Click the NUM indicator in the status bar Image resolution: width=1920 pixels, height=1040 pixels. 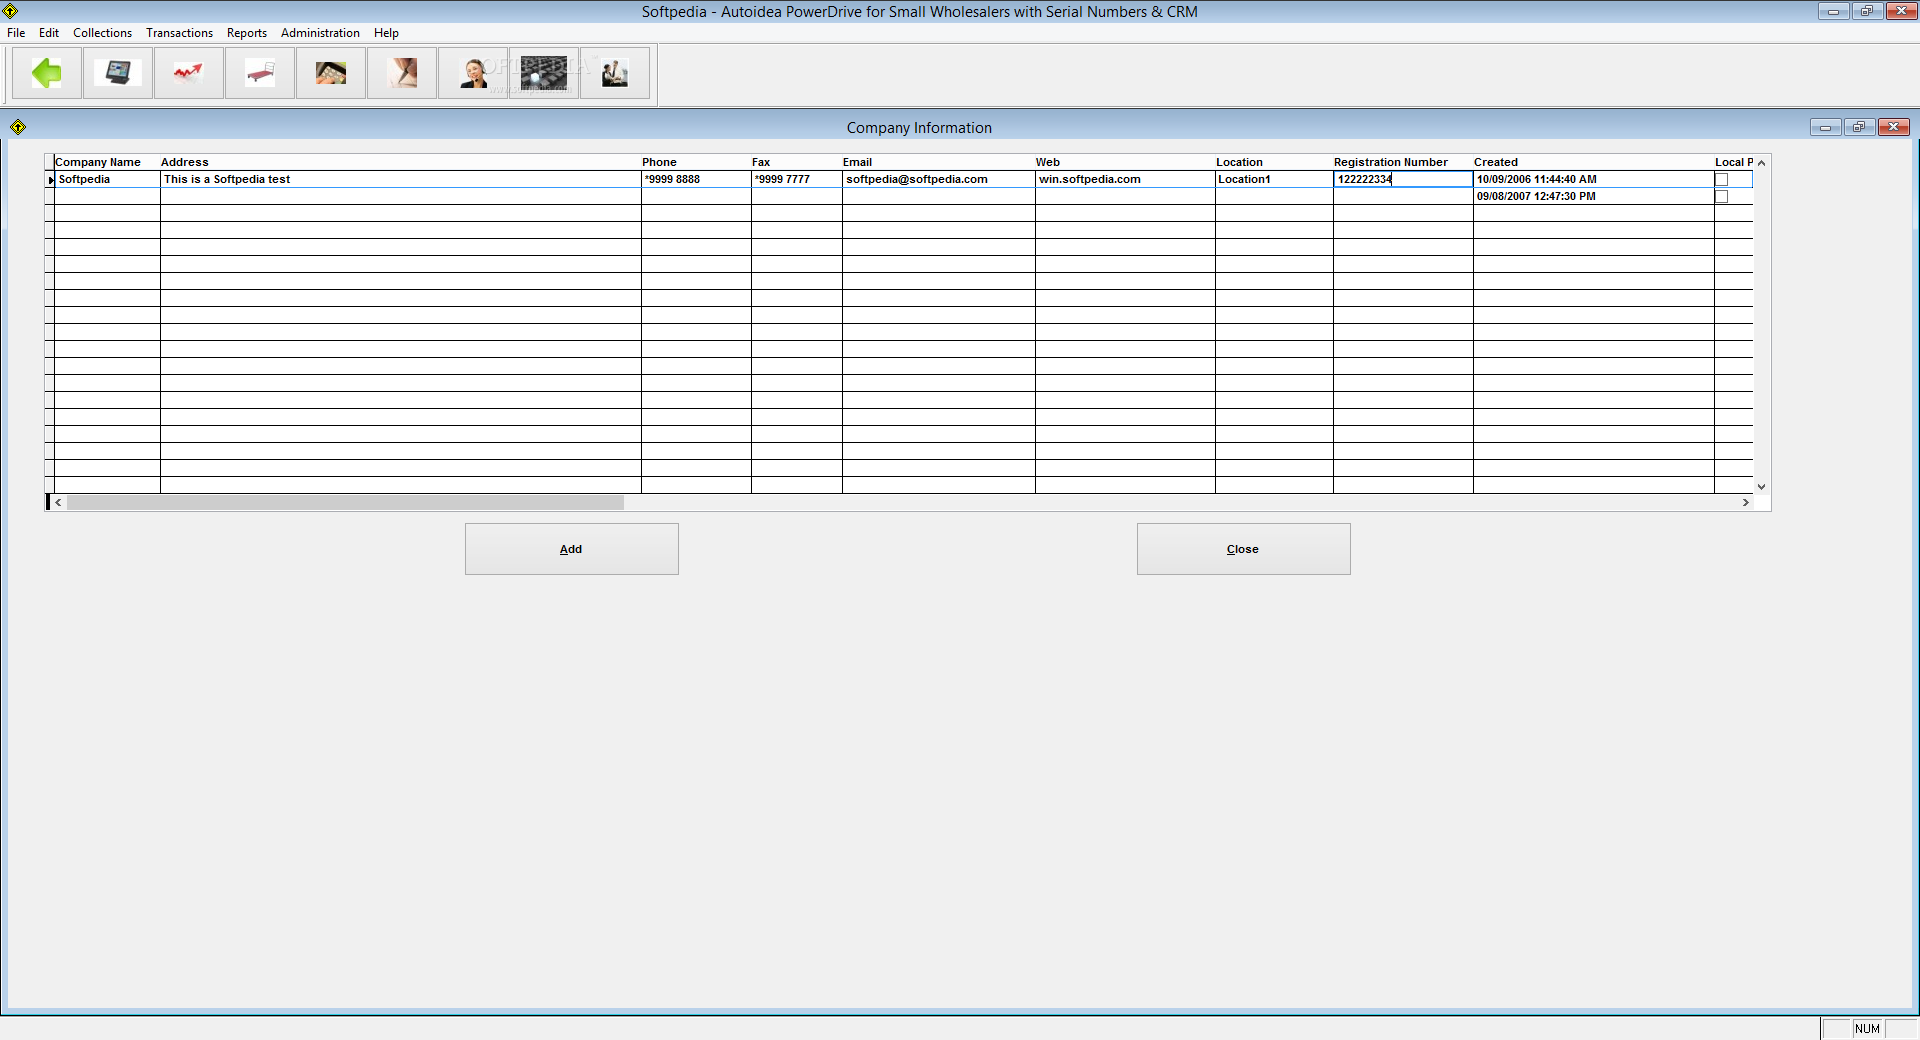tap(1867, 1029)
